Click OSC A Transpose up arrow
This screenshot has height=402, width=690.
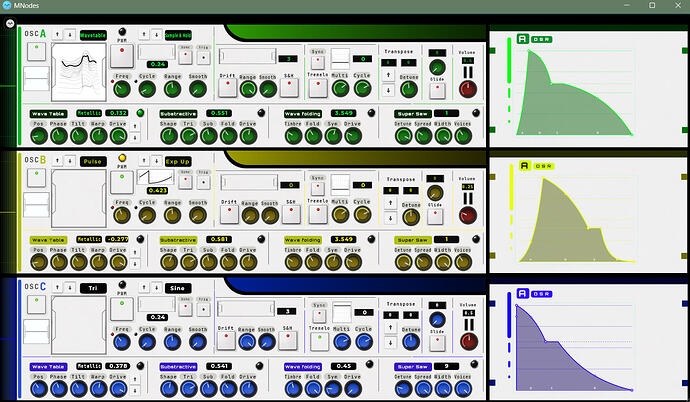pos(388,75)
